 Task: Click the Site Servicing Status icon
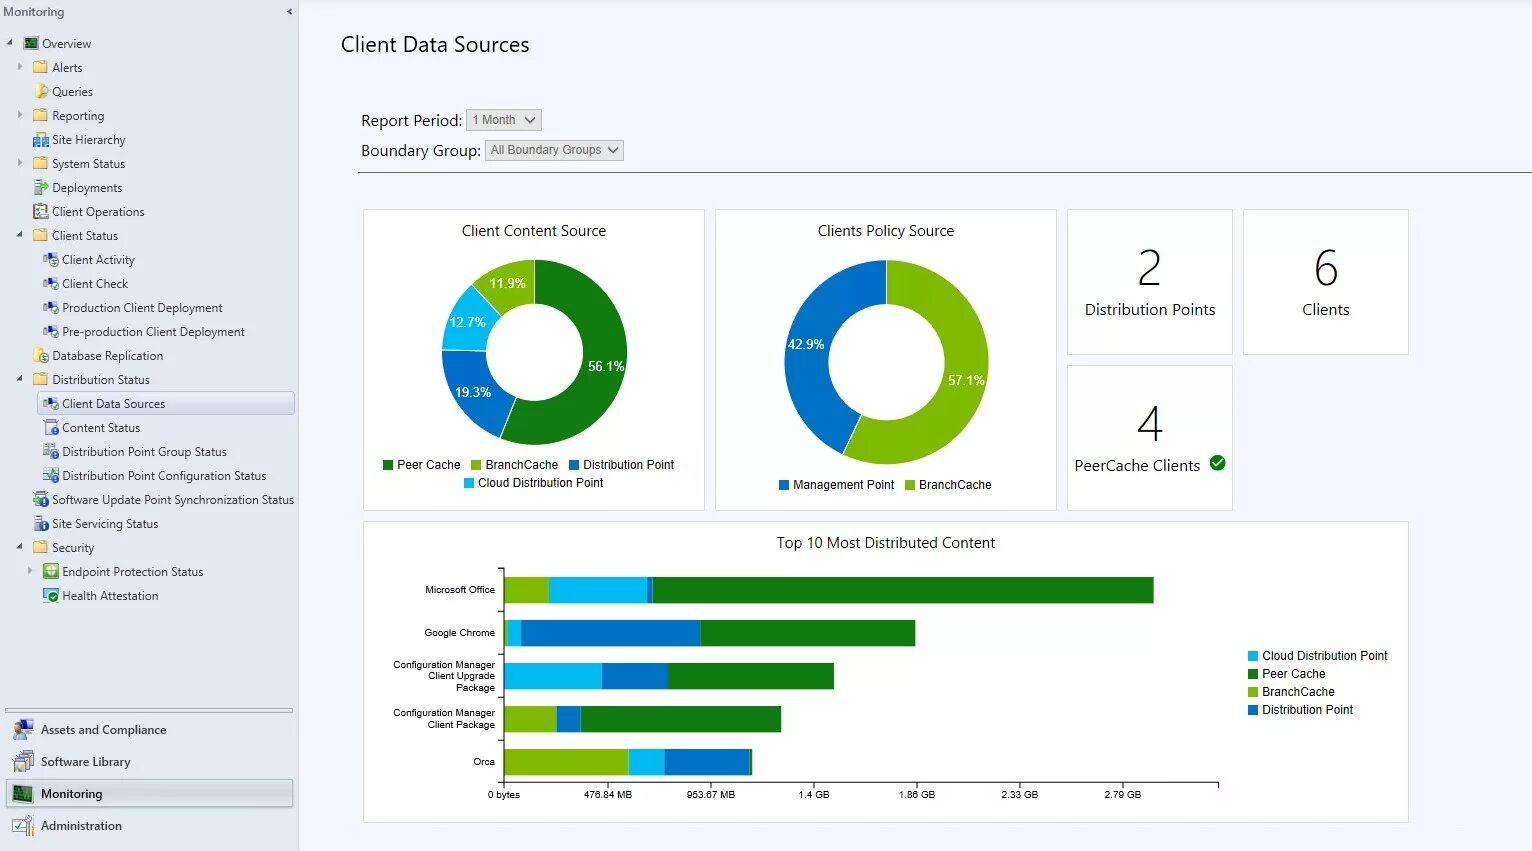pyautogui.click(x=41, y=523)
